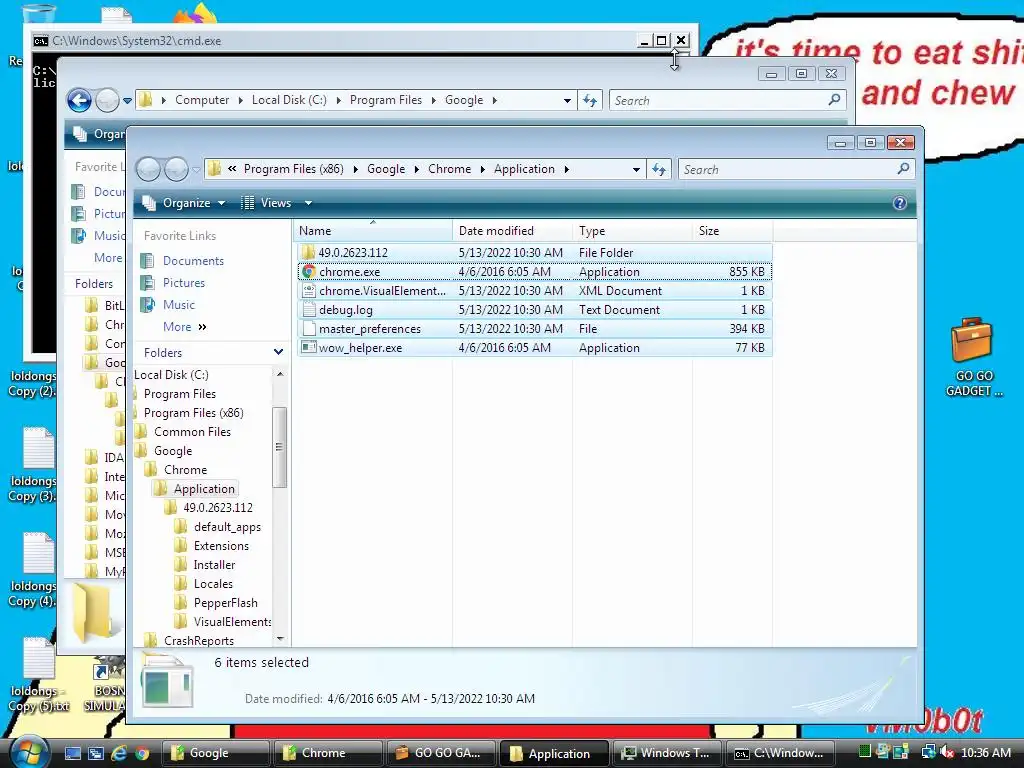Switch to Google taskbar window
The width and height of the screenshot is (1024, 768).
215,753
